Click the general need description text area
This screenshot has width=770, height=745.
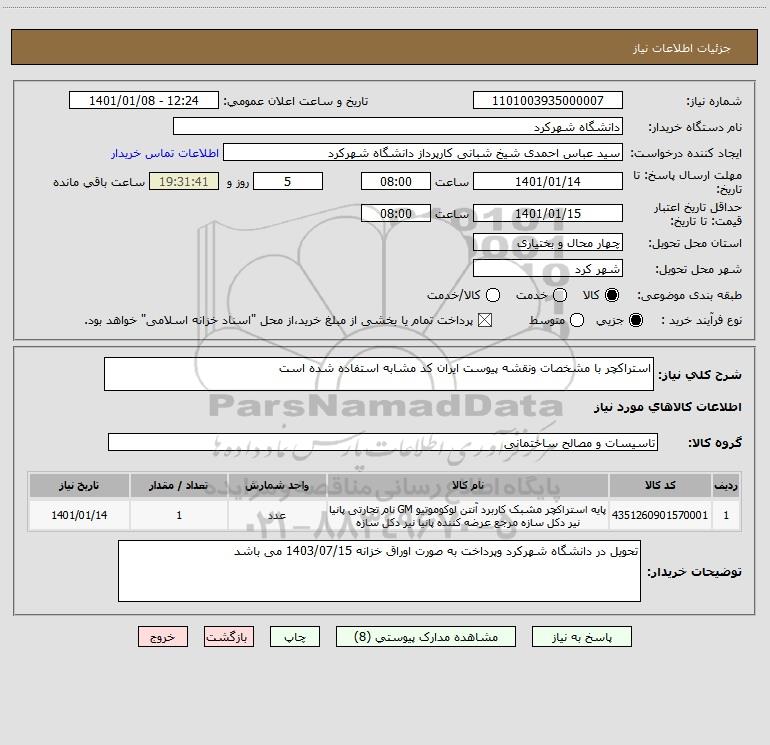click(379, 374)
